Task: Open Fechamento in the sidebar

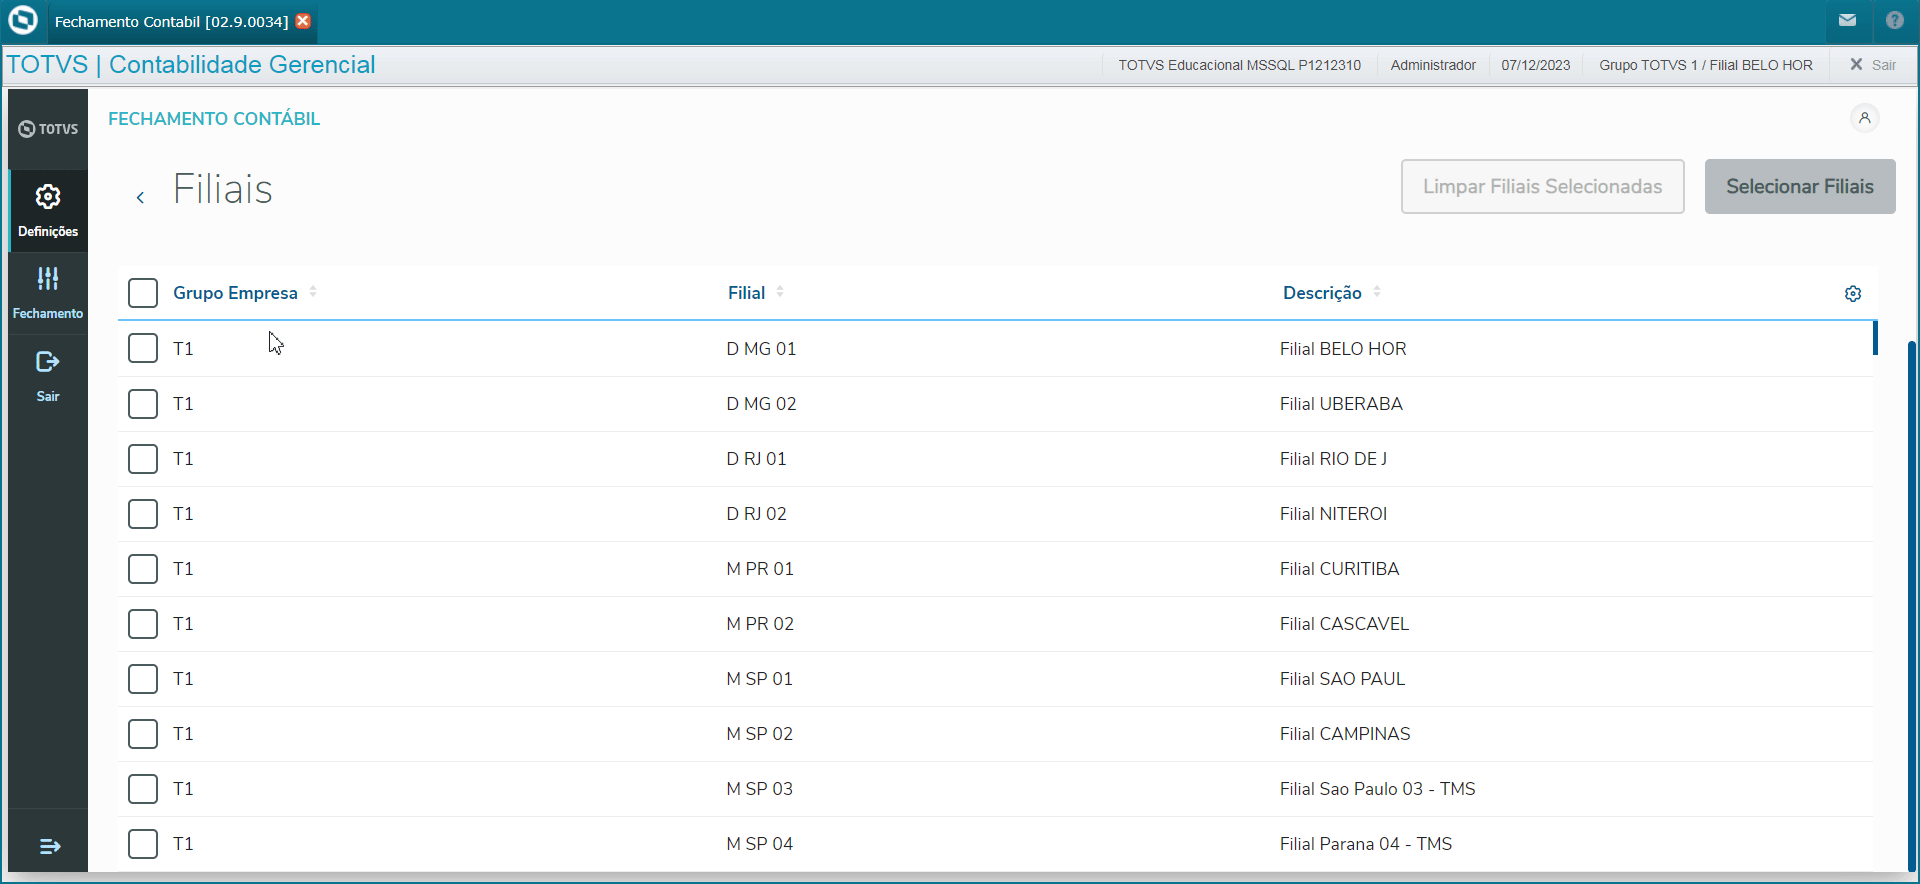Action: [48, 293]
